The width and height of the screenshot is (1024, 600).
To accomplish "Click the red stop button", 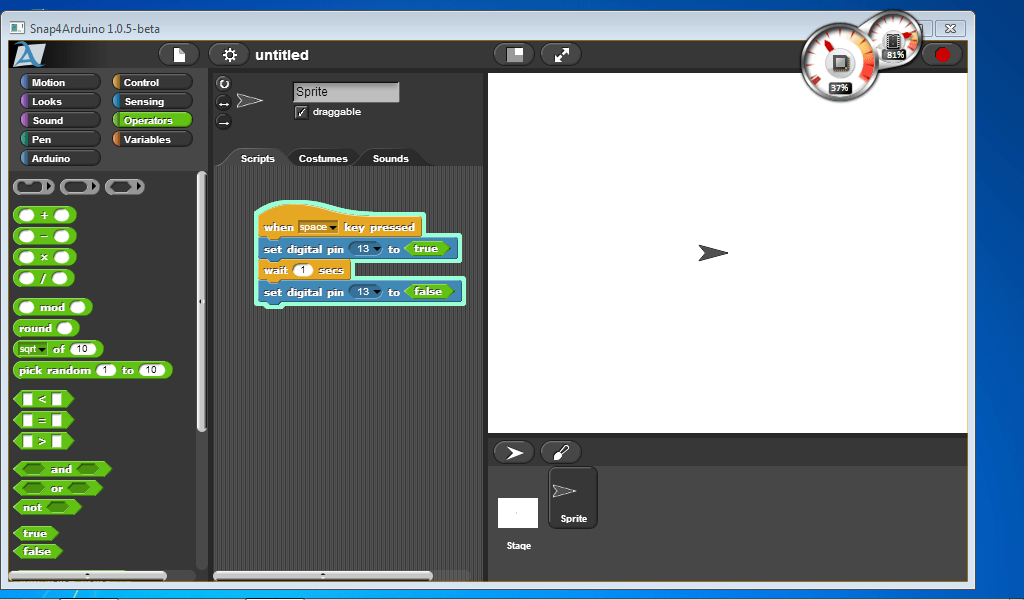I will [x=942, y=55].
